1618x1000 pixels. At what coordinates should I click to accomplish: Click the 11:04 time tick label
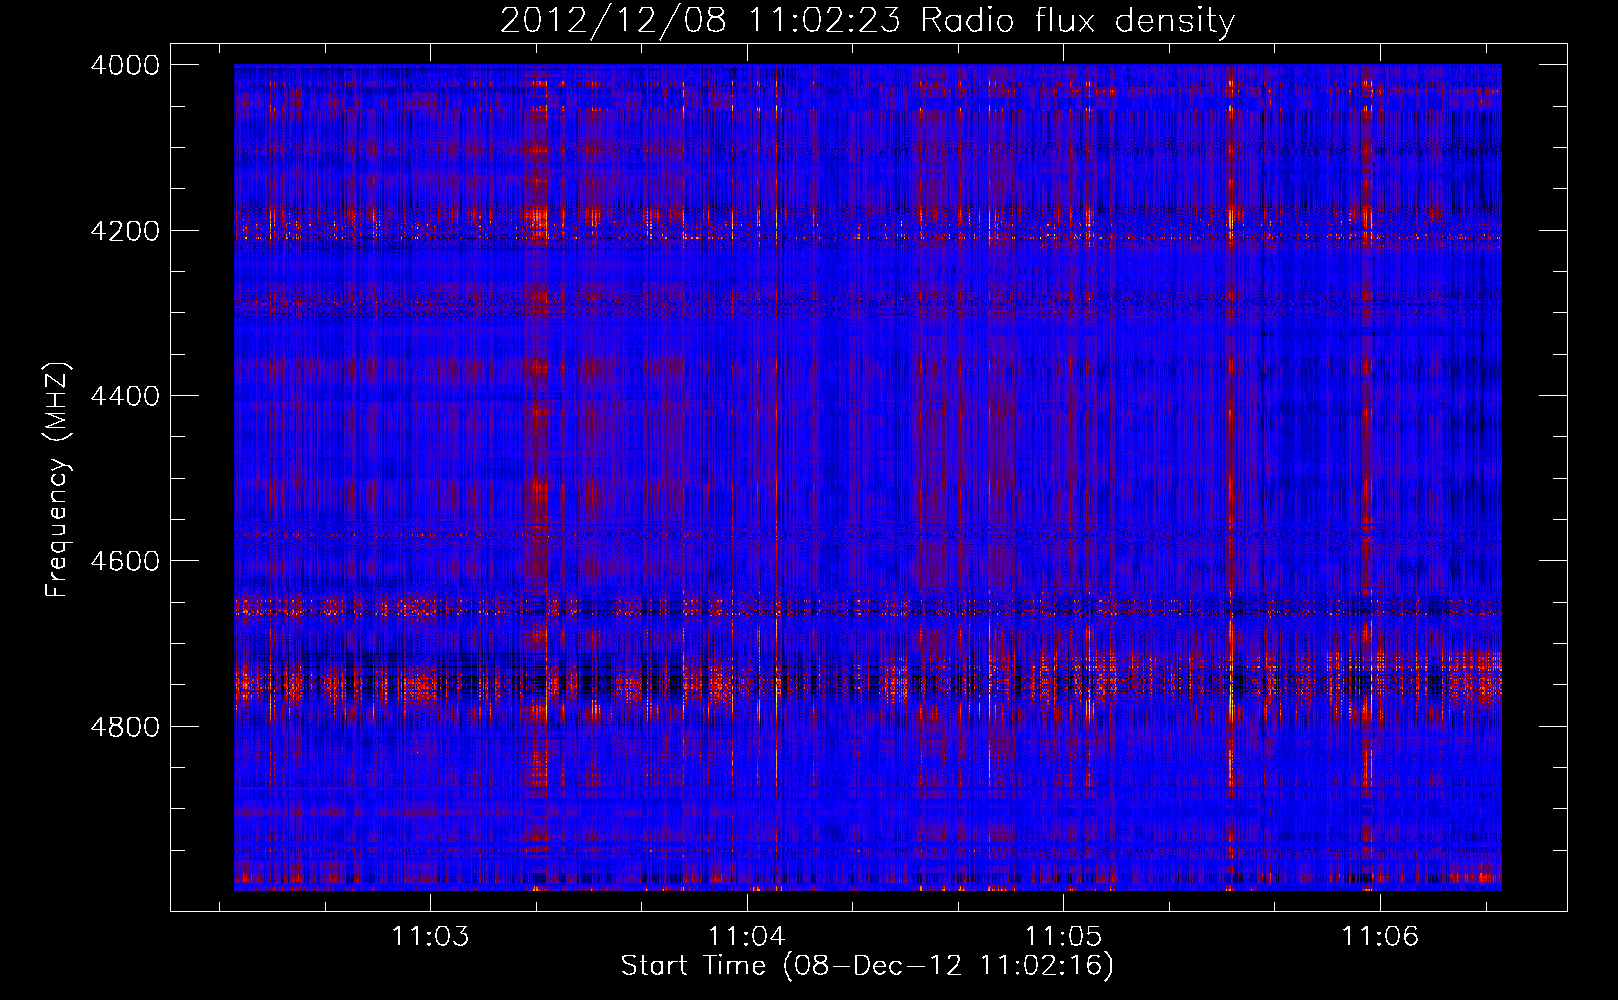[747, 936]
